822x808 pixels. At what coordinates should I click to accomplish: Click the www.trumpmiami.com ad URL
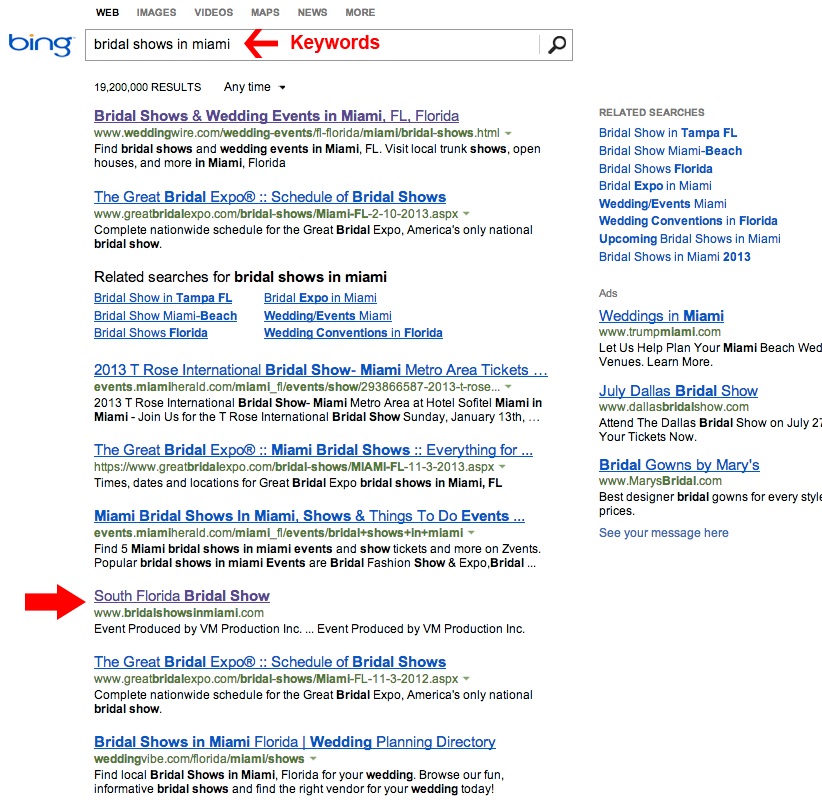[660, 332]
